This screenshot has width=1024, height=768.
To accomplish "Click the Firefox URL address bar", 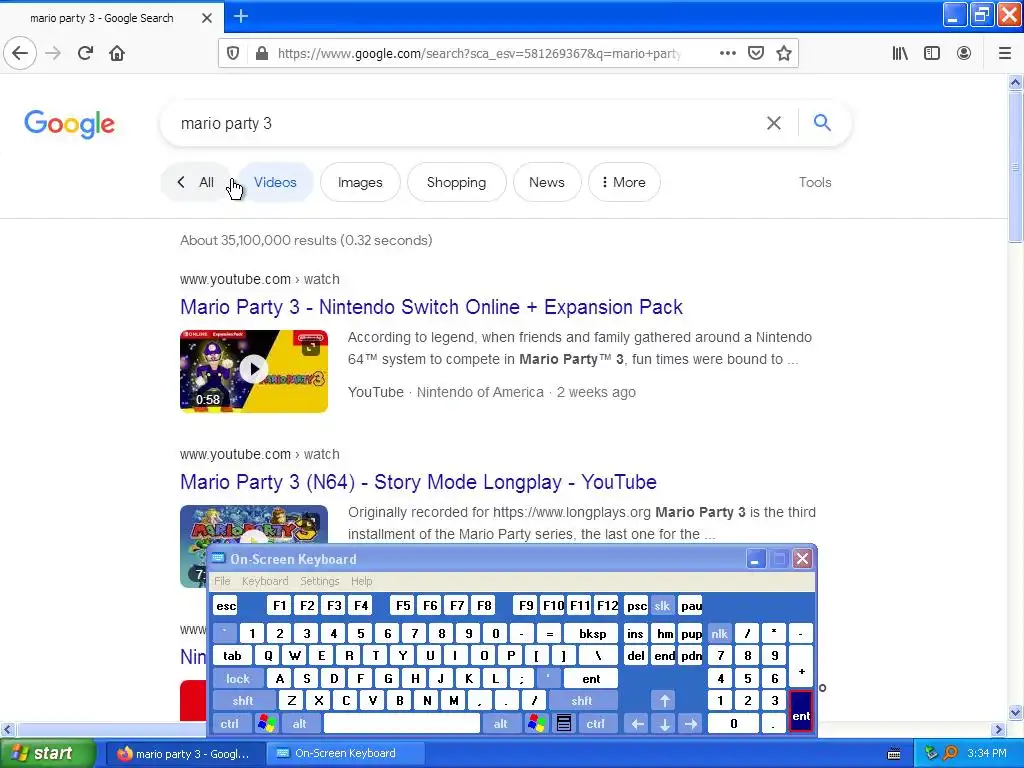I will click(478, 54).
